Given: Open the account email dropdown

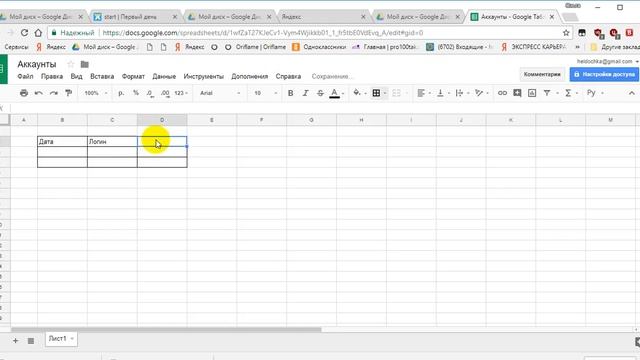Looking at the screenshot, I should click(607, 61).
